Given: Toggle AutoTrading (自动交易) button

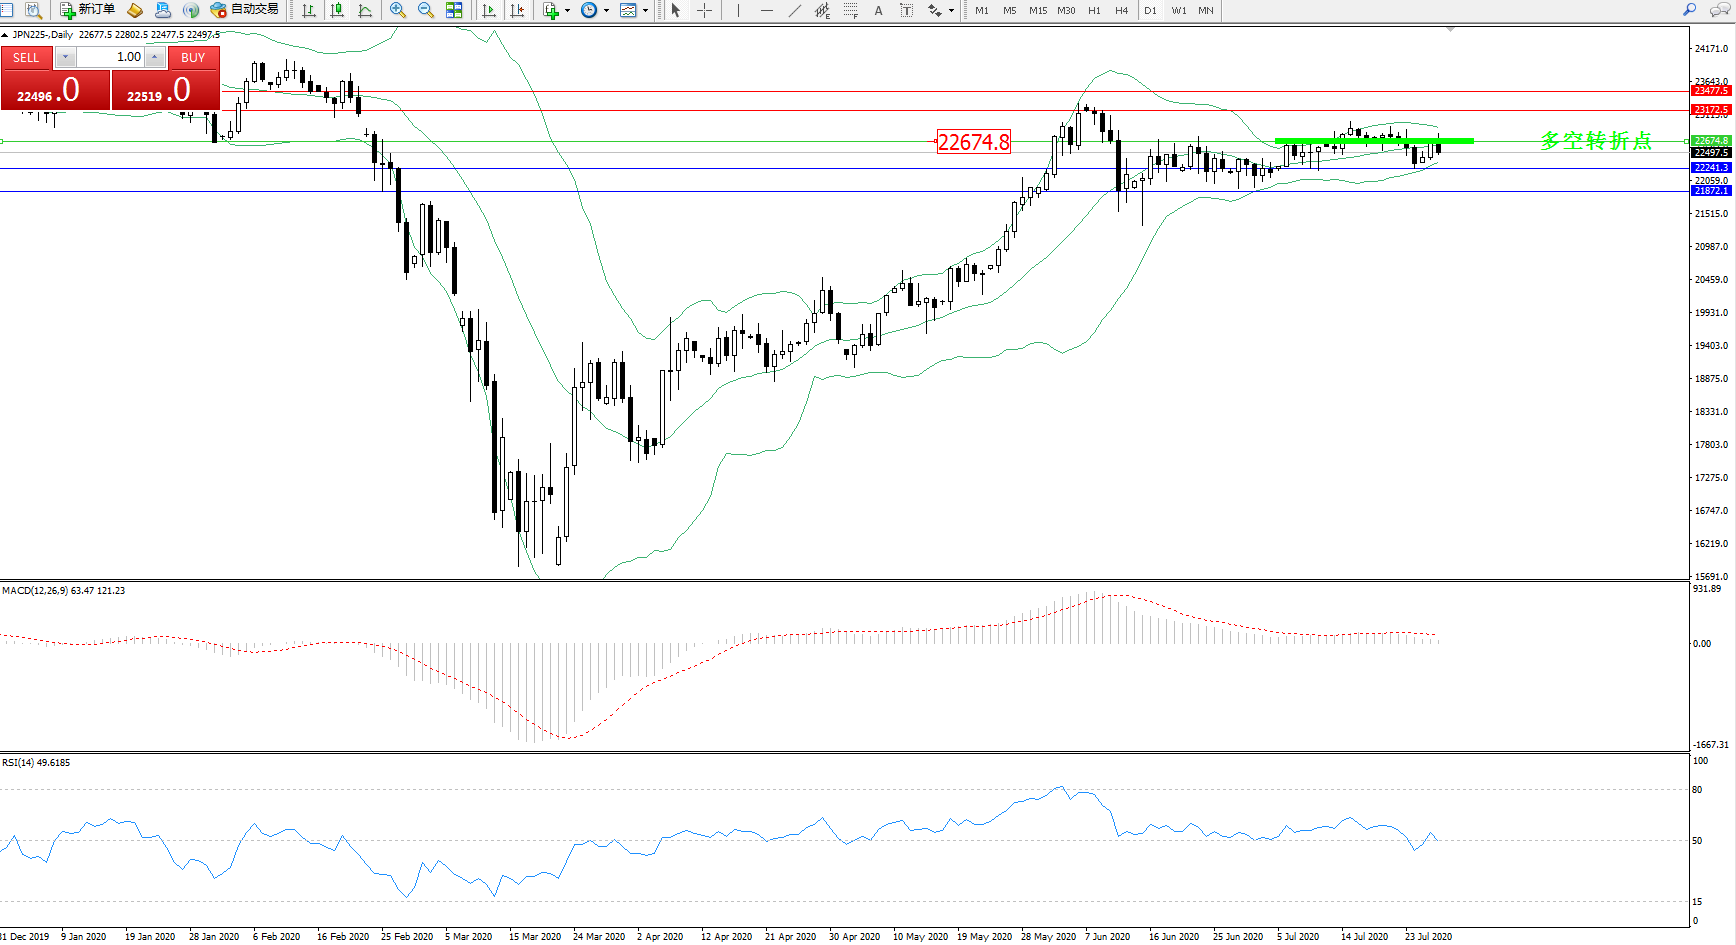Looking at the screenshot, I should coord(244,10).
